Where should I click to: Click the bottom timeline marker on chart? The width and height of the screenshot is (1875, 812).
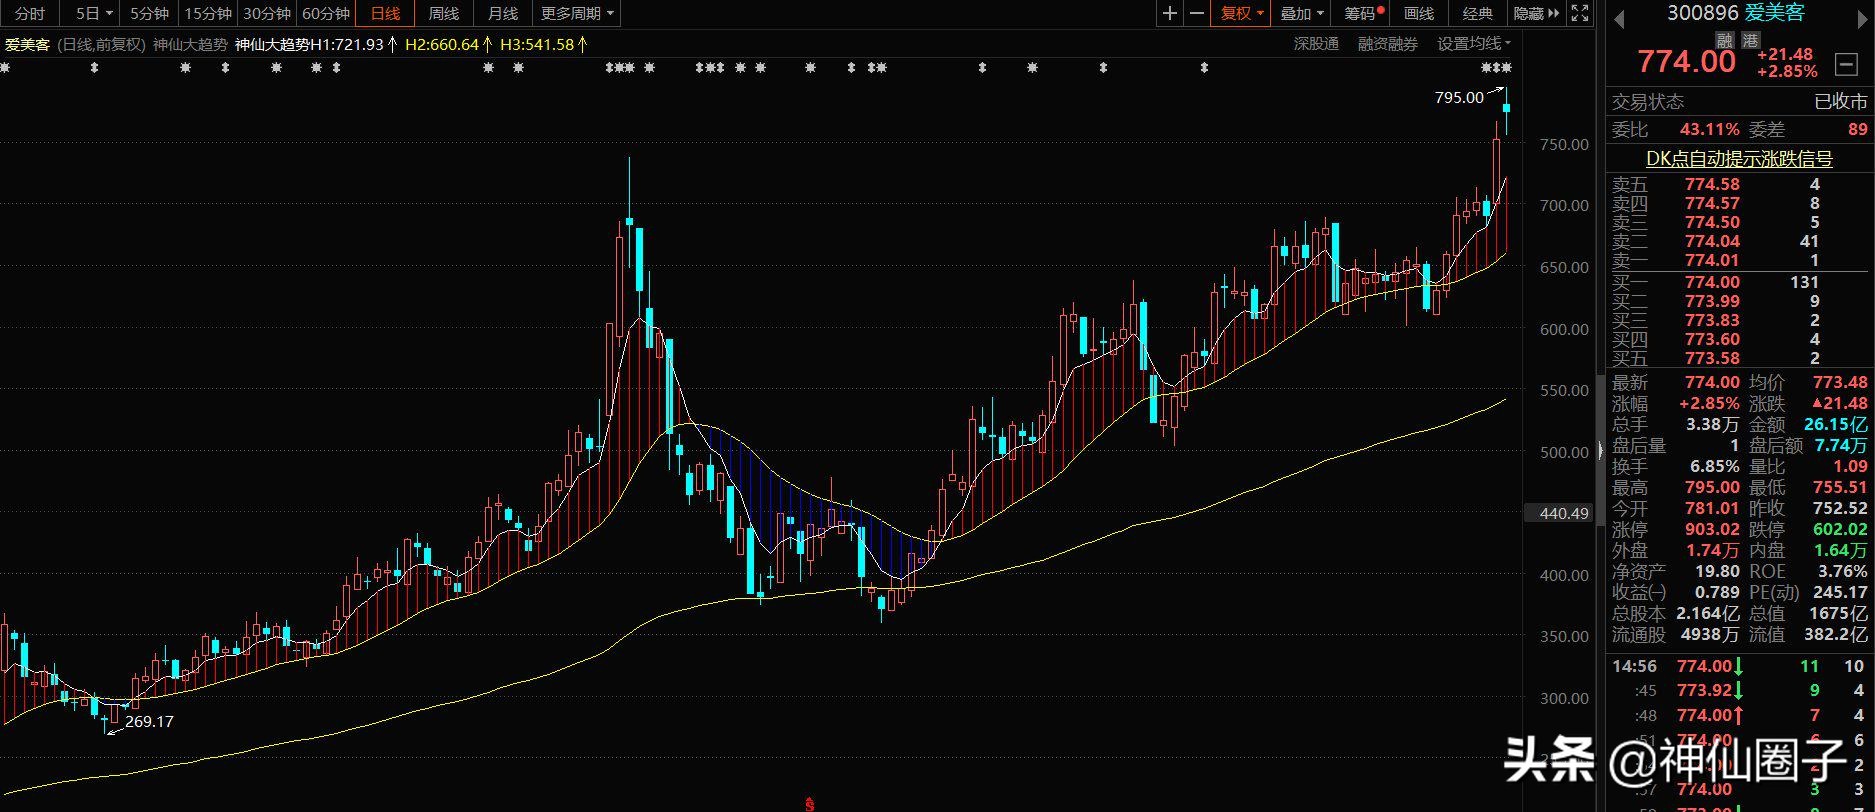tap(811, 803)
